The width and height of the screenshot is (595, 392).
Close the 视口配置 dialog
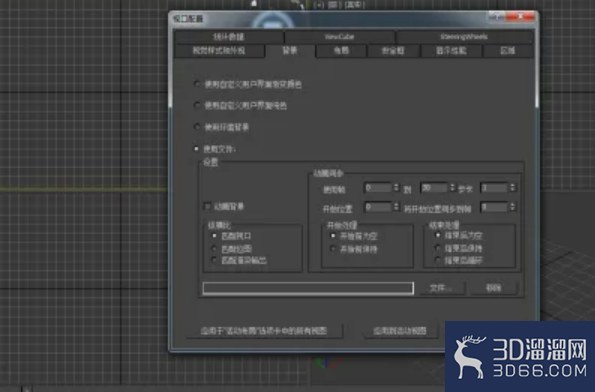(521, 16)
